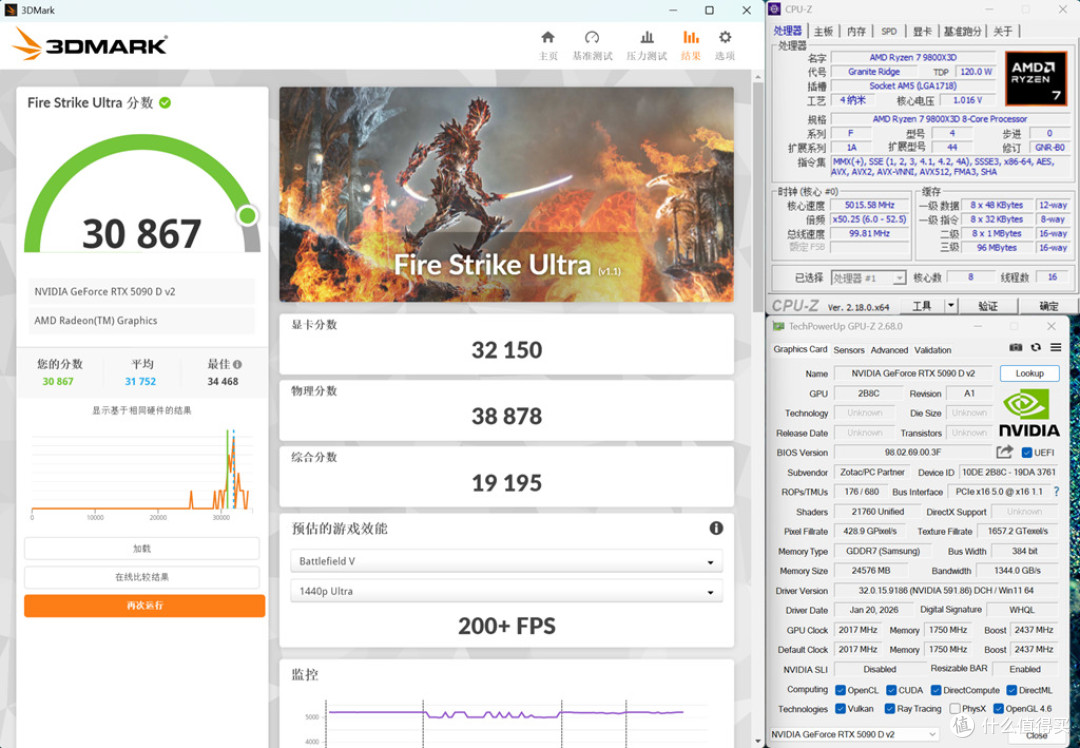Select the results (结果) bar-chart icon
The width and height of the screenshot is (1080, 748).
tap(691, 38)
